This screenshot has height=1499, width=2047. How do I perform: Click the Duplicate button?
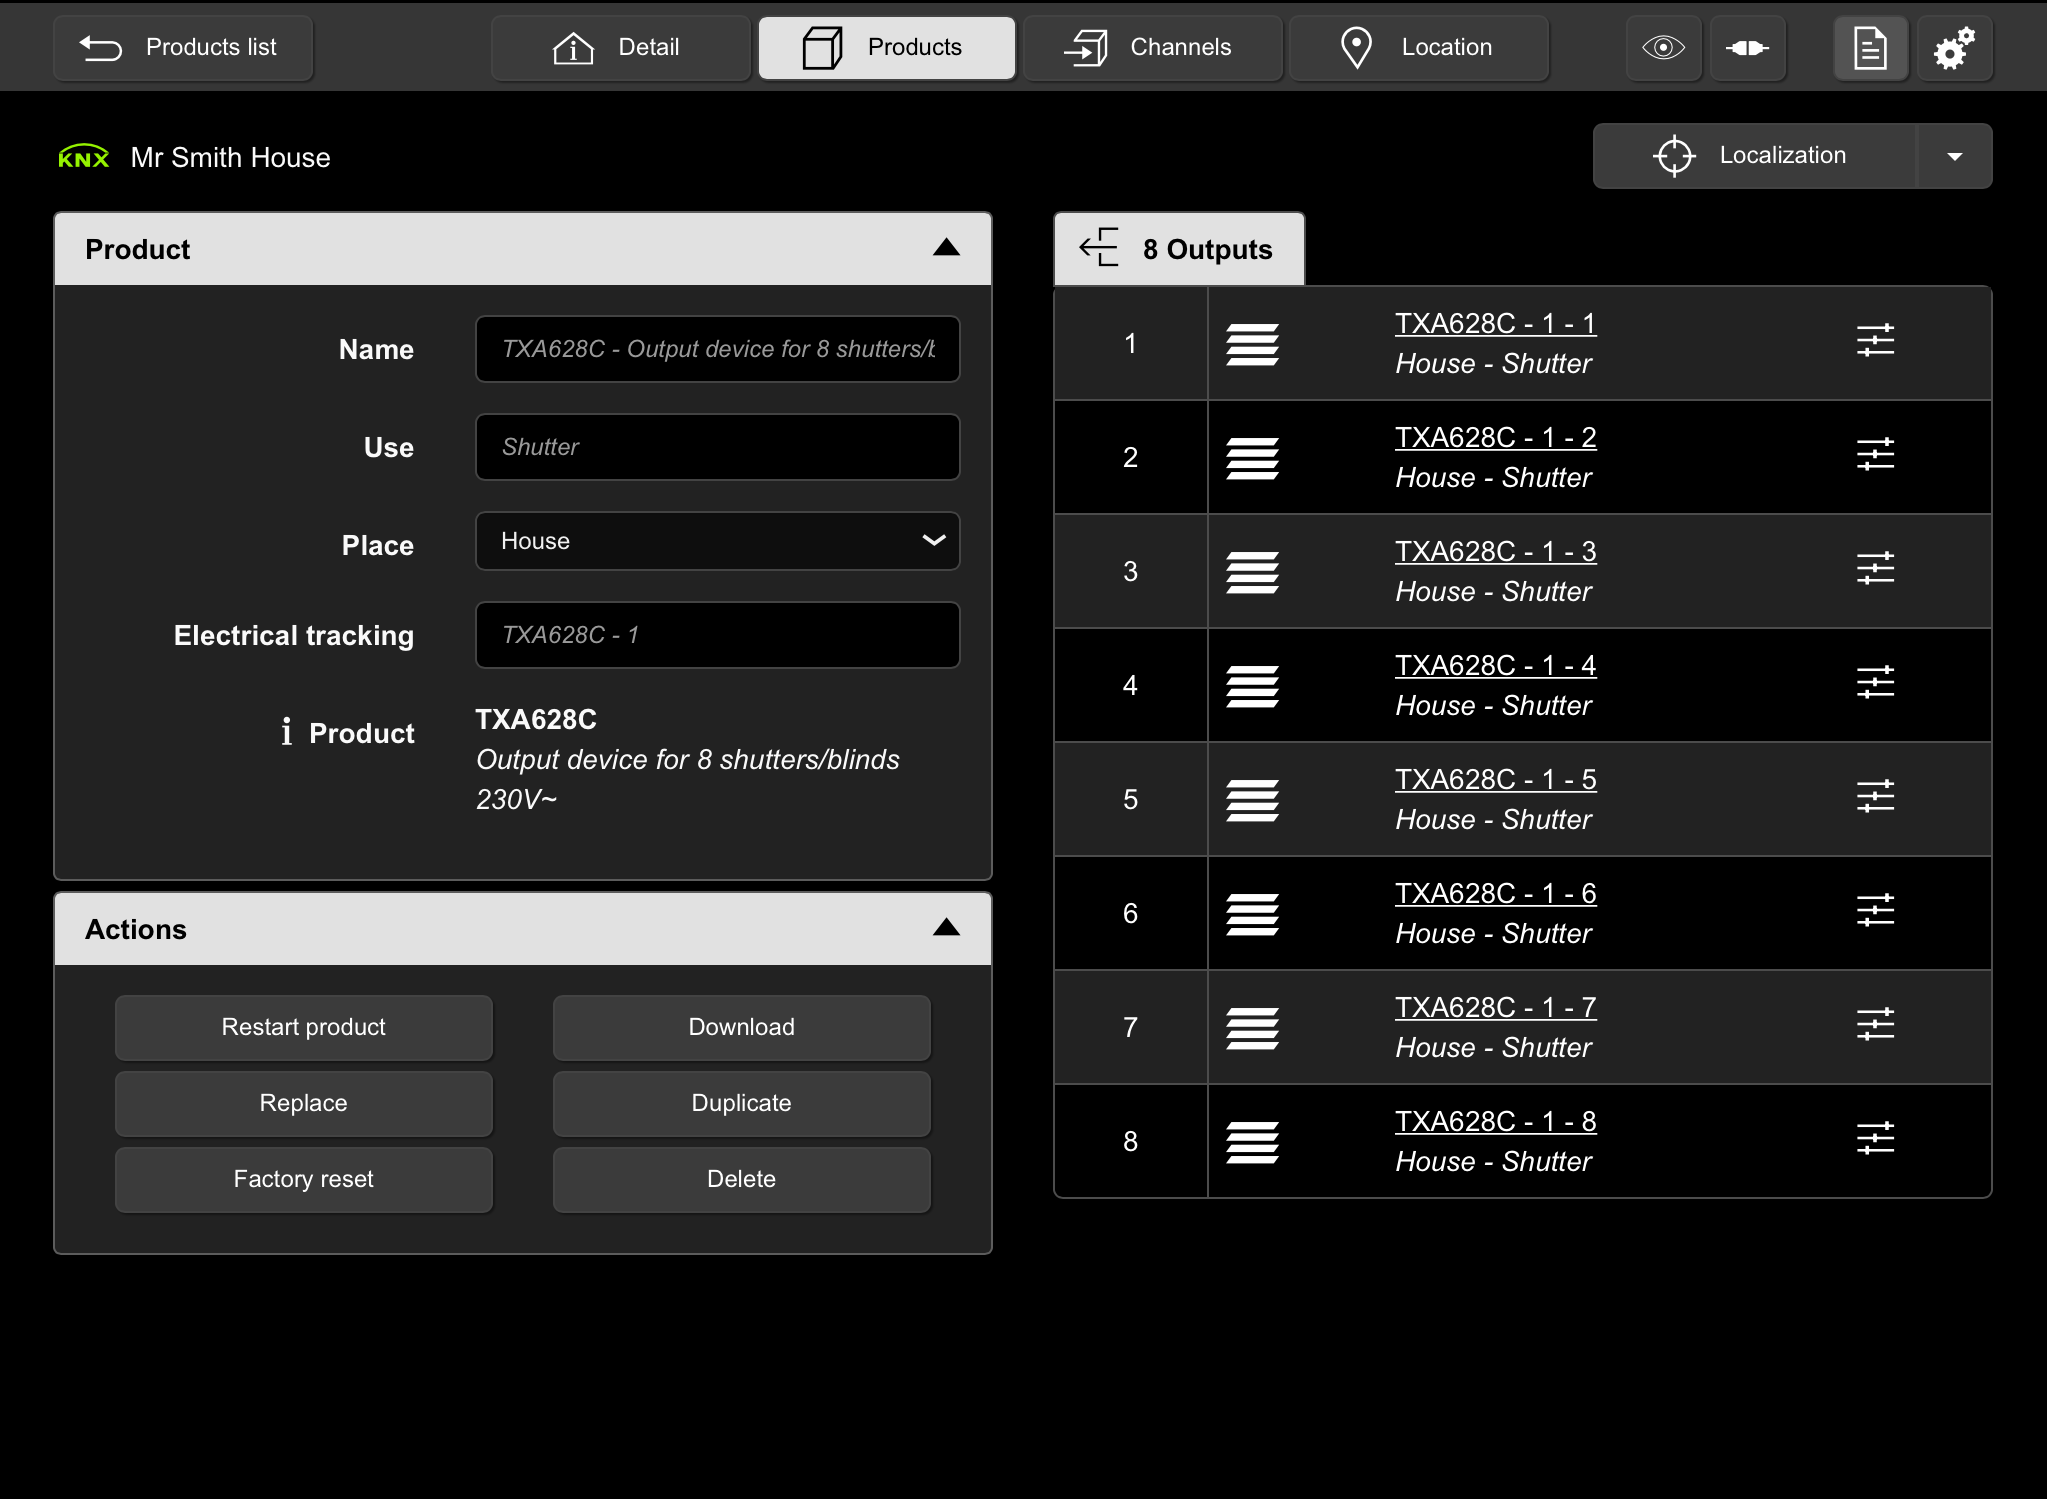pyautogui.click(x=741, y=1103)
